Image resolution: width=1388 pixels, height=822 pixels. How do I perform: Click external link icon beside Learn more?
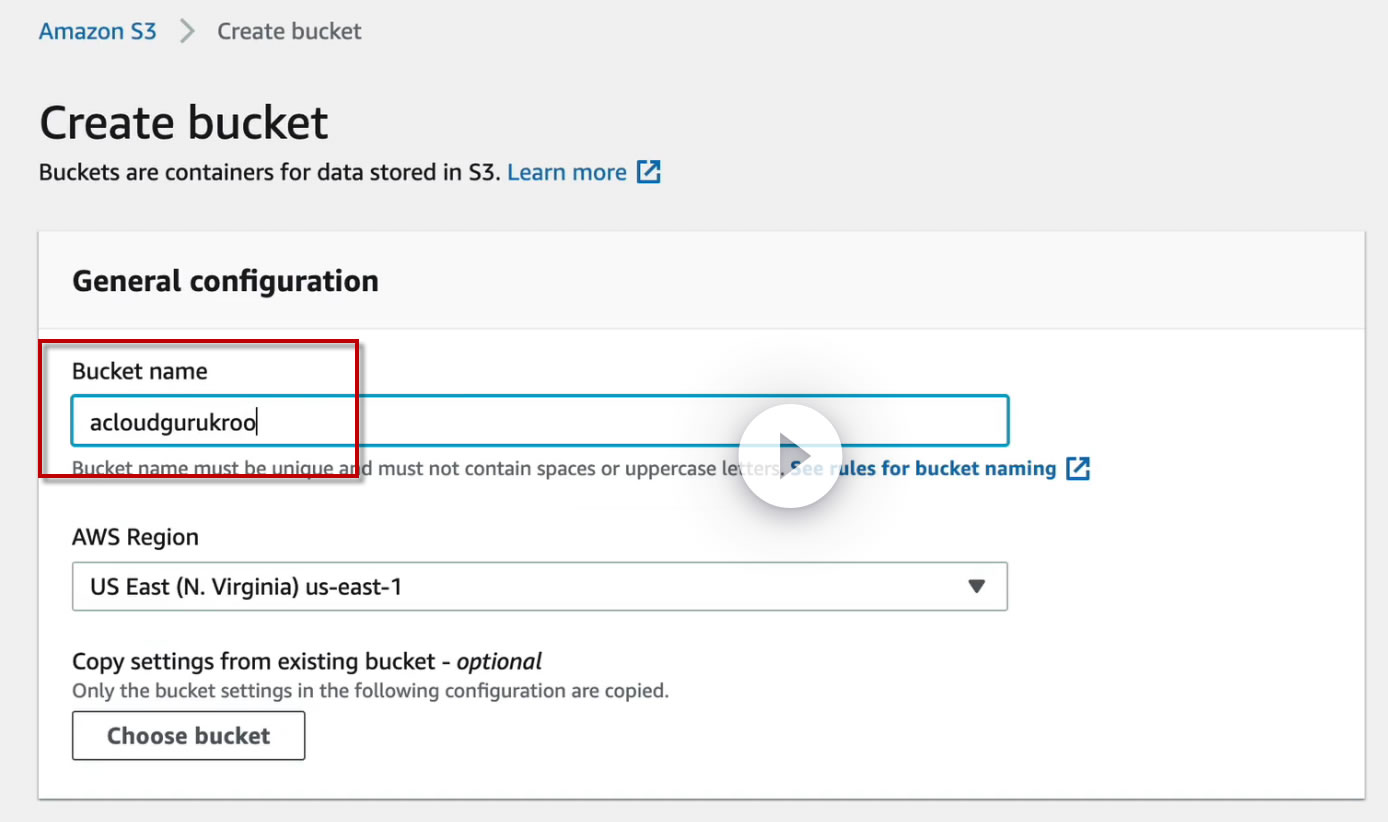649,172
